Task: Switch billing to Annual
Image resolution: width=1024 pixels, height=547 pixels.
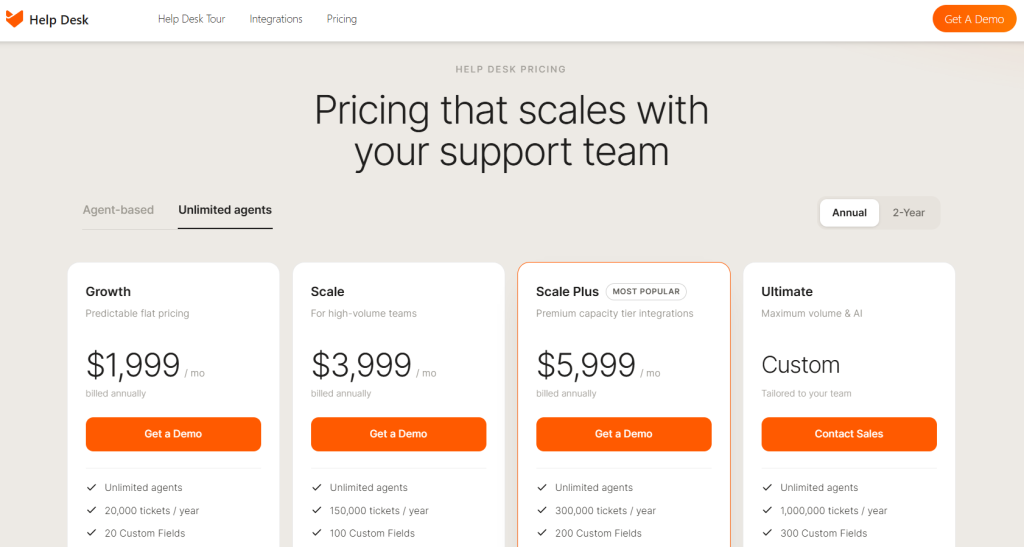Action: (x=849, y=213)
